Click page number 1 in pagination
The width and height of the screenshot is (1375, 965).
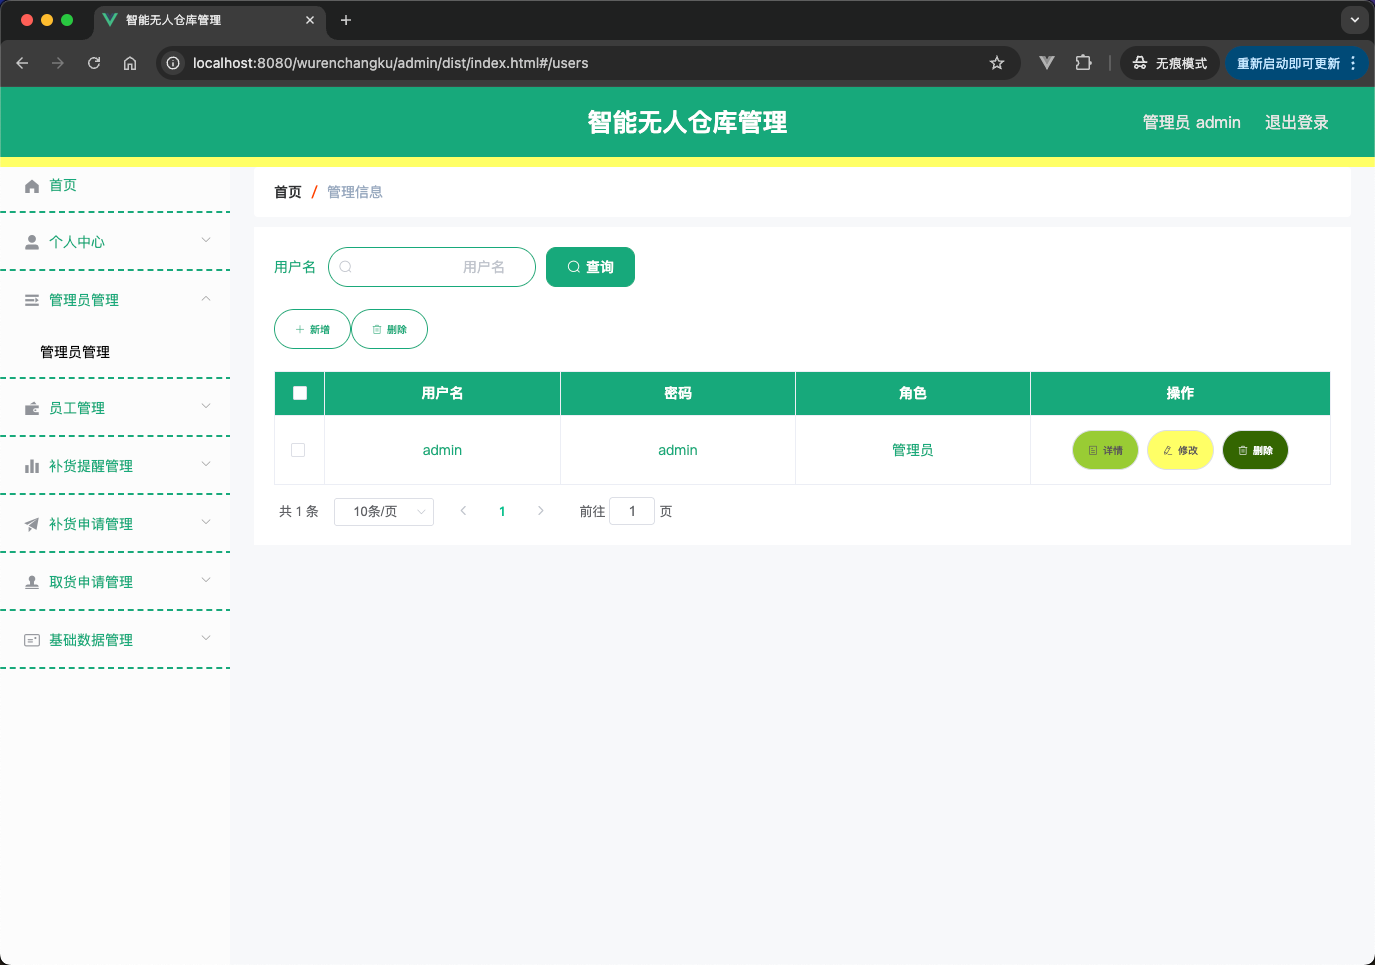pos(502,511)
